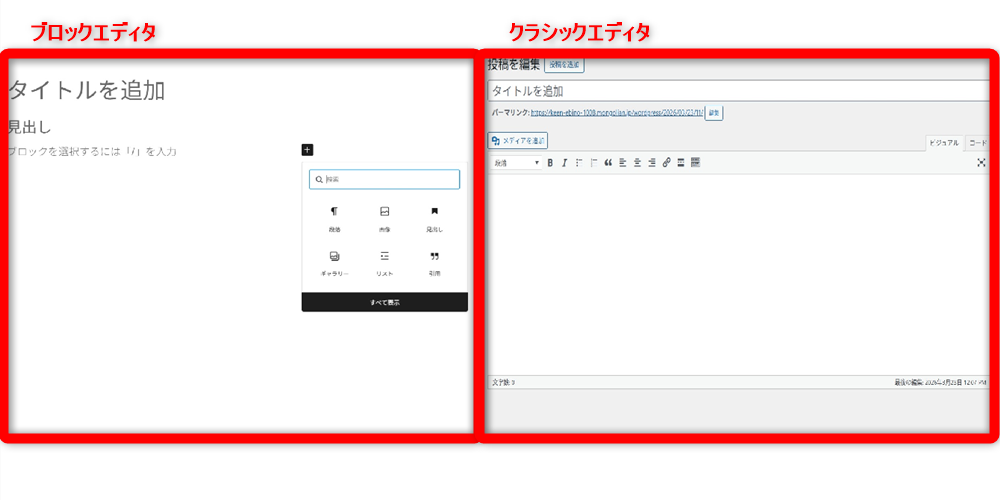Click the toolbar toggle (kitchen sink) icon
Image resolution: width=1000 pixels, height=500 pixels.
click(x=695, y=163)
